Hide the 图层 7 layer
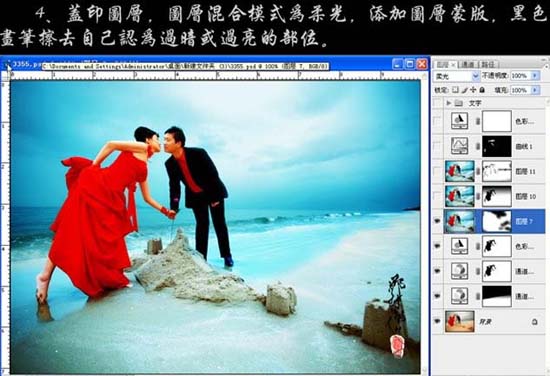Image resolution: width=550 pixels, height=376 pixels. [x=437, y=221]
